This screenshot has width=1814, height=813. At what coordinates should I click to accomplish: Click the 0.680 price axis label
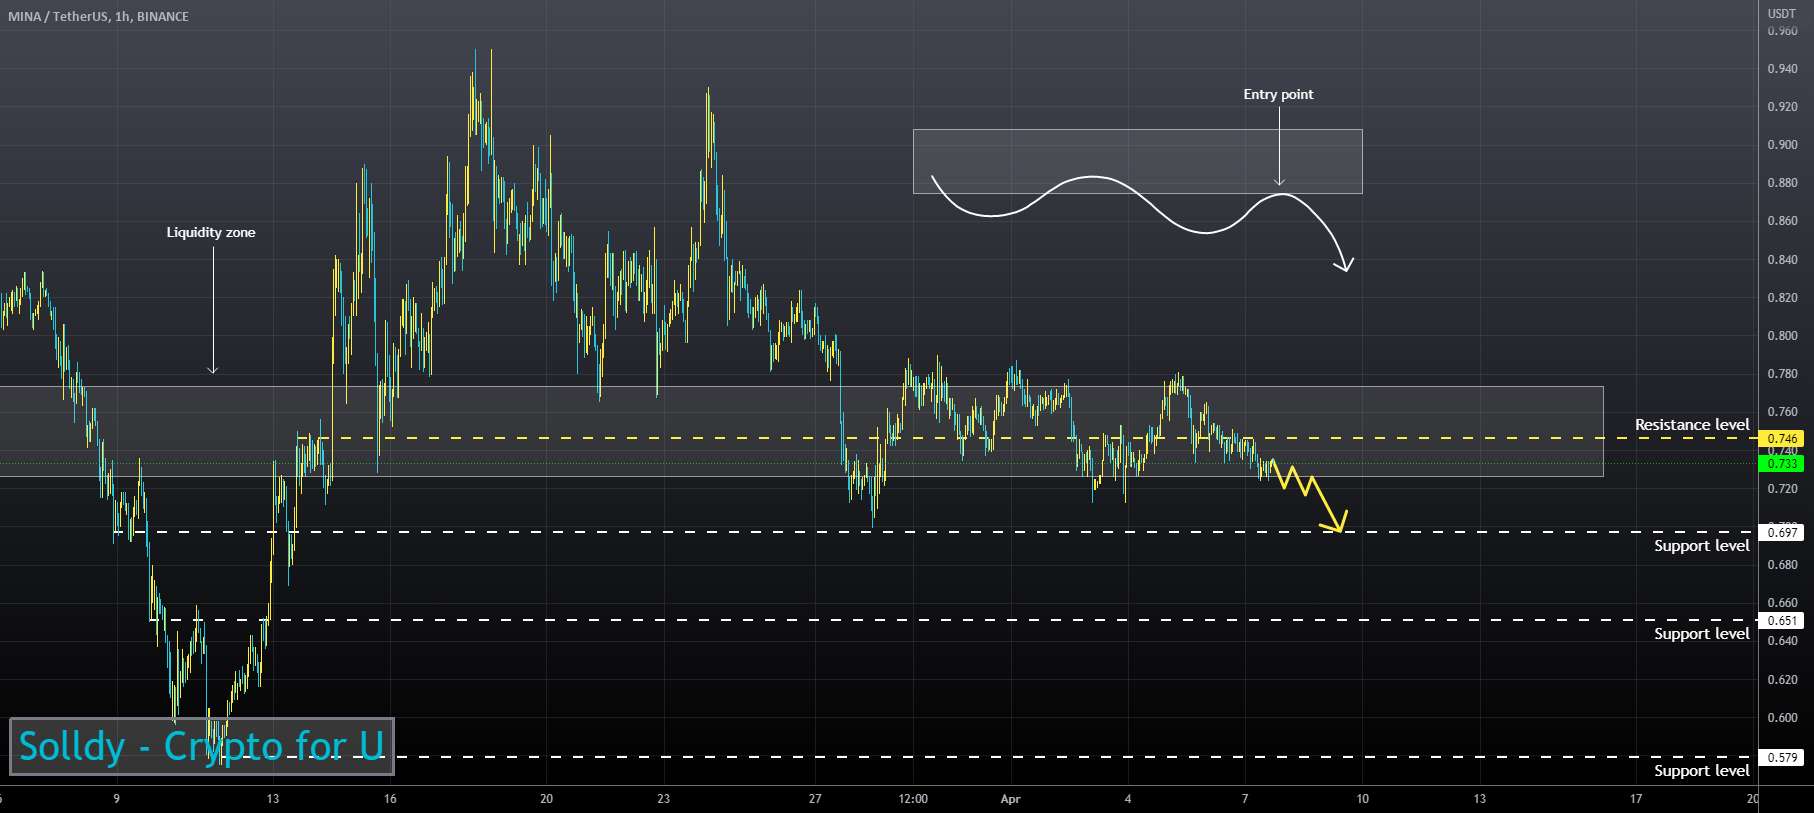1782,565
